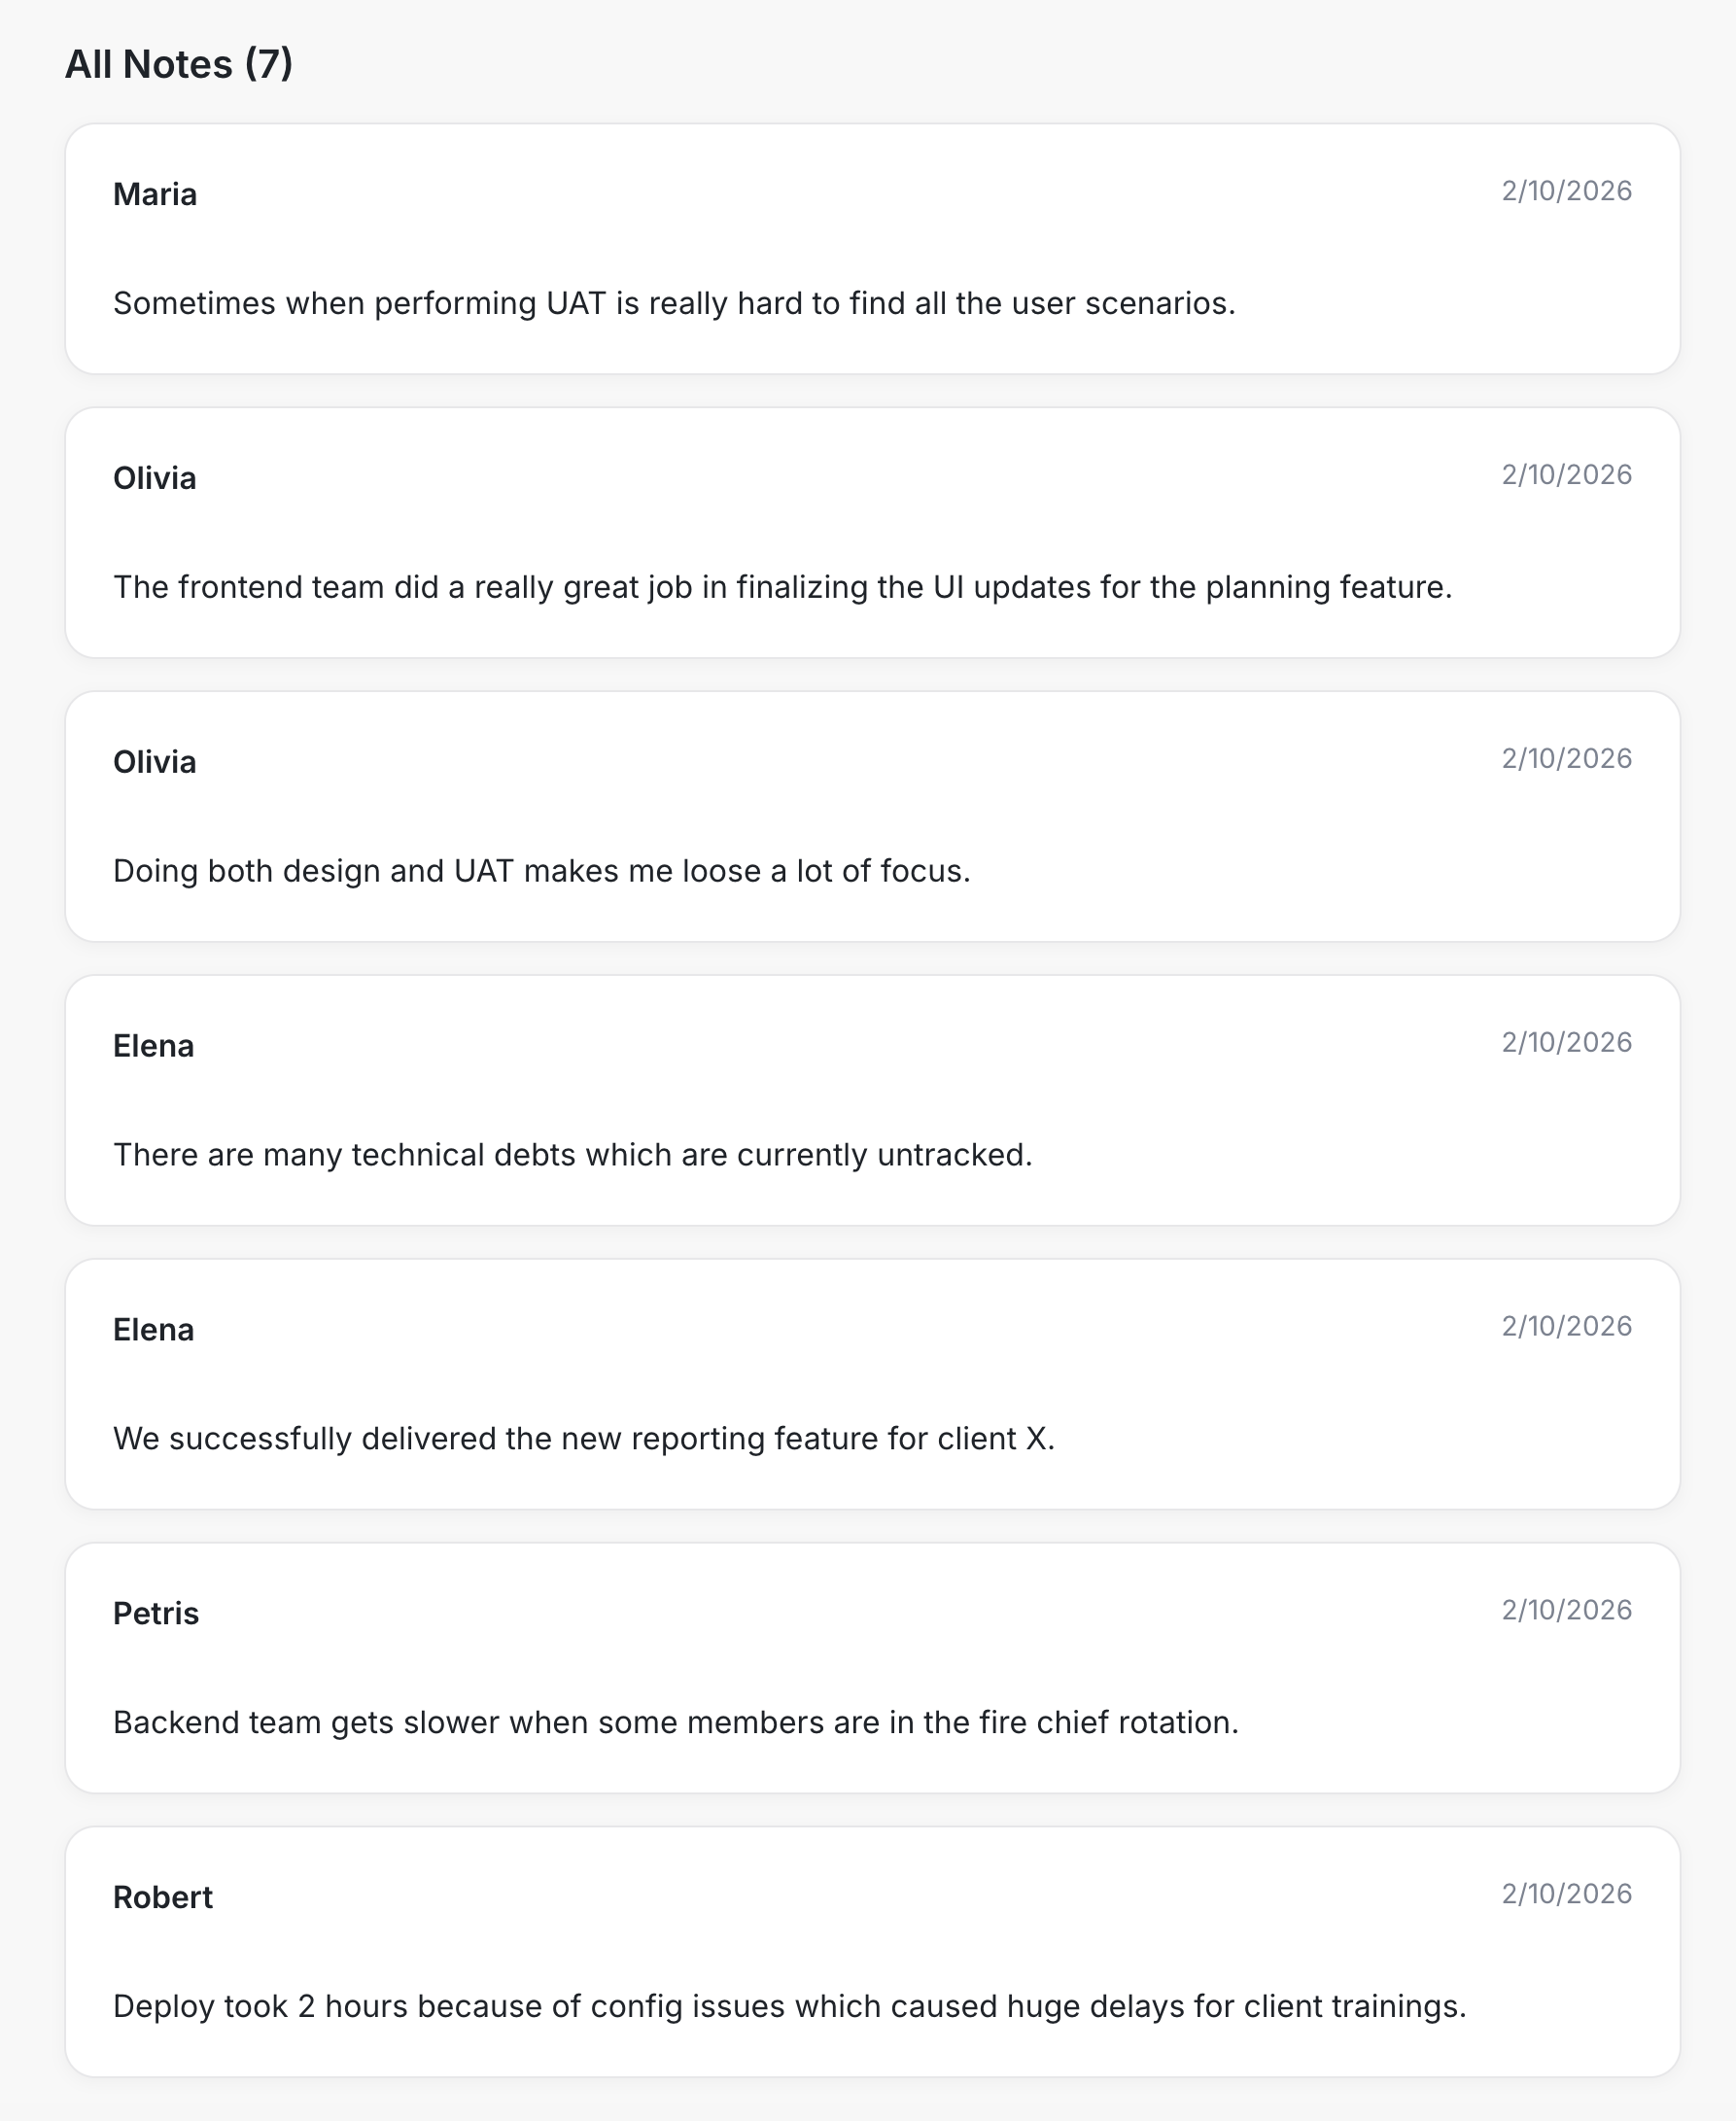Screen dimensions: 1736x2121
Task: Select the author name Robert
Action: tap(163, 1898)
